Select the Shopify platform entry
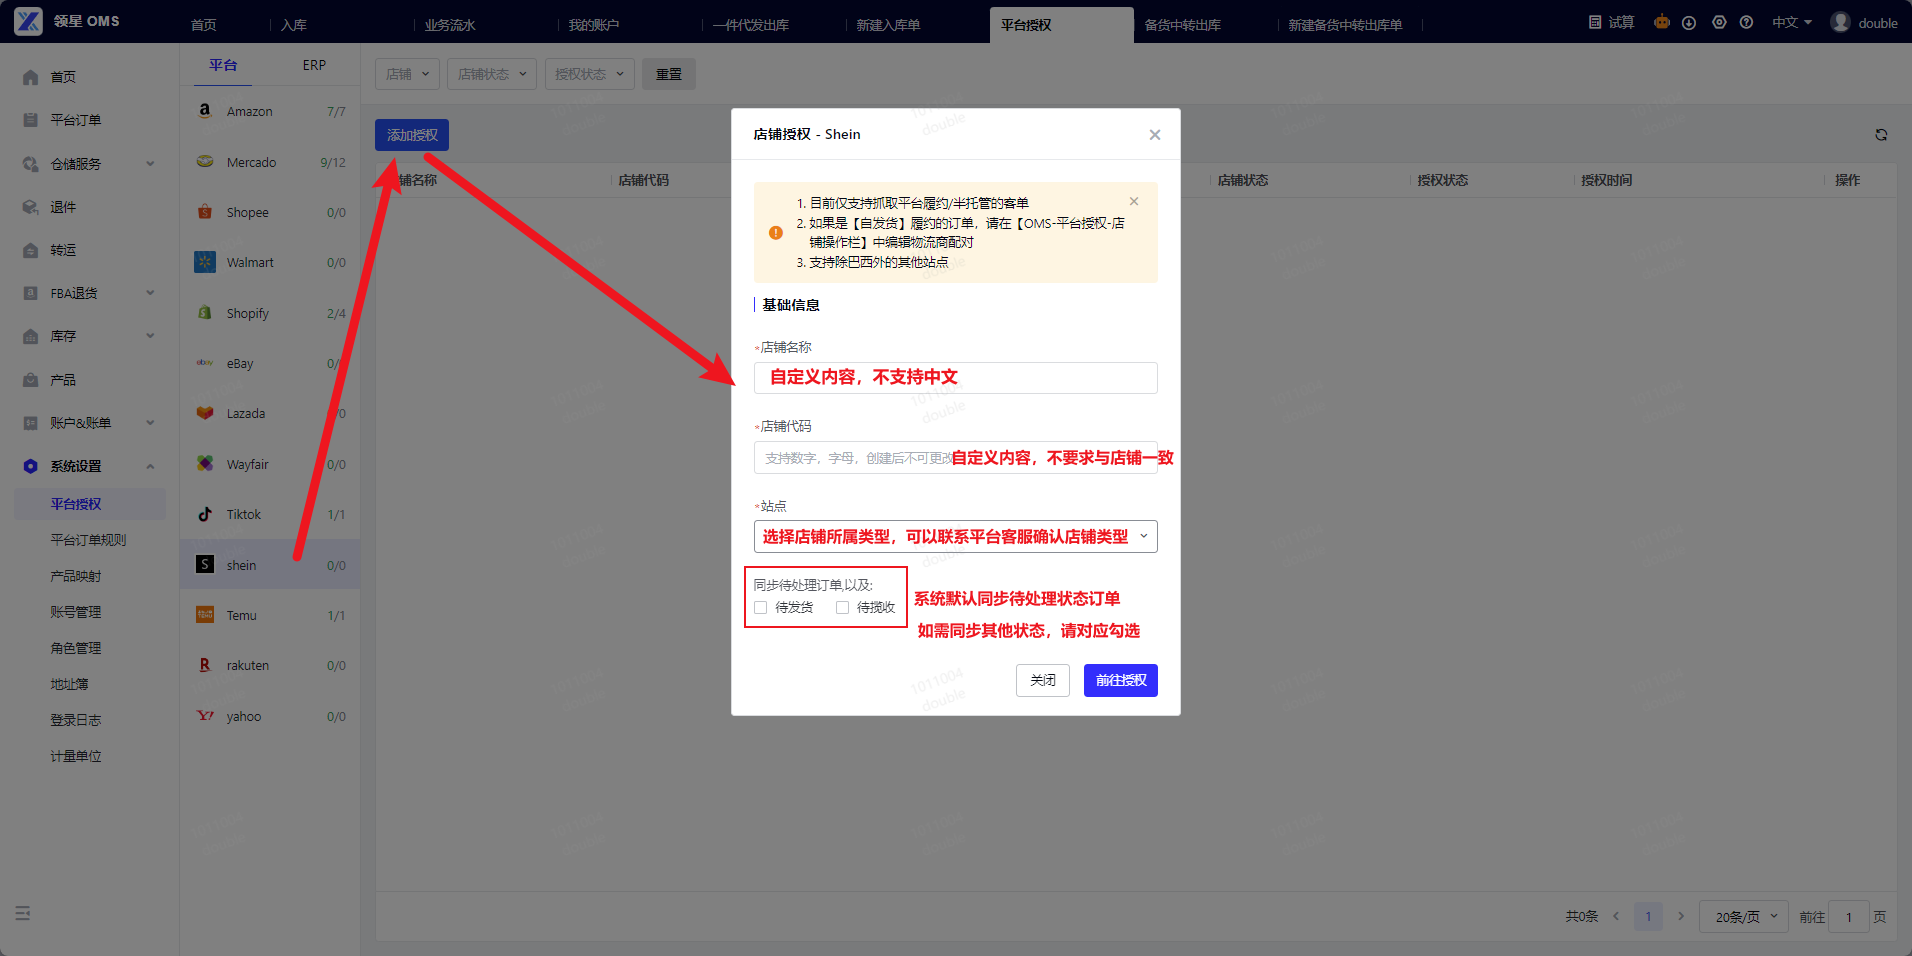The height and width of the screenshot is (956, 1912). pos(270,313)
